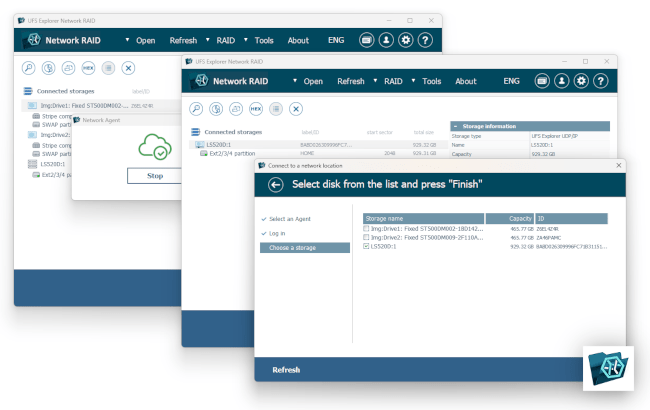
Task: Switch language via ENG in the front window
Action: pos(511,81)
